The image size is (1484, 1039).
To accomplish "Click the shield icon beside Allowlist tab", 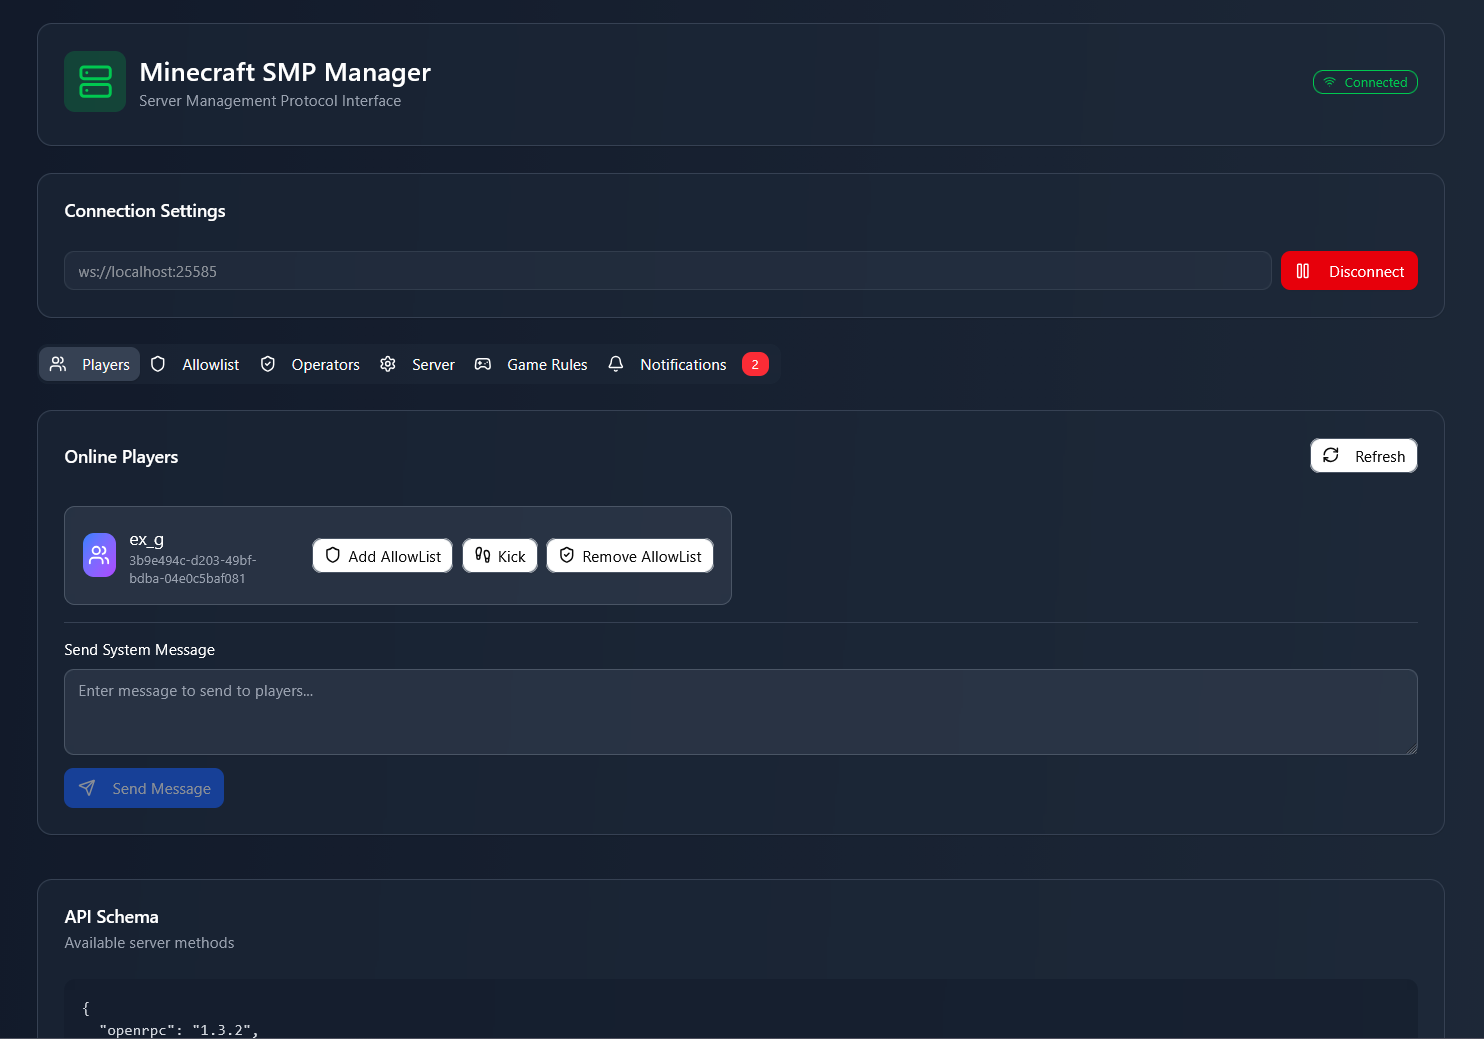I will coord(158,364).
